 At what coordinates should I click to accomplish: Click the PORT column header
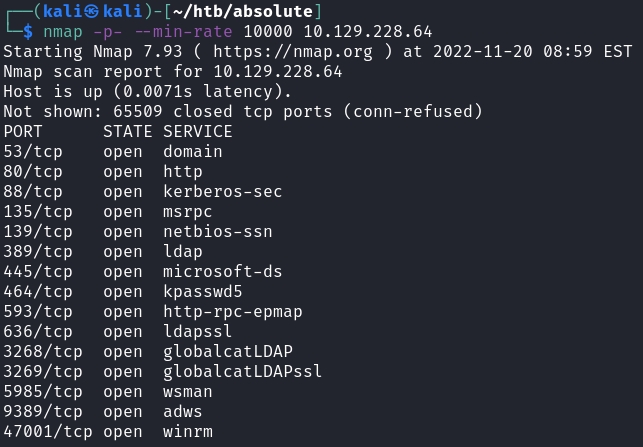[23, 131]
